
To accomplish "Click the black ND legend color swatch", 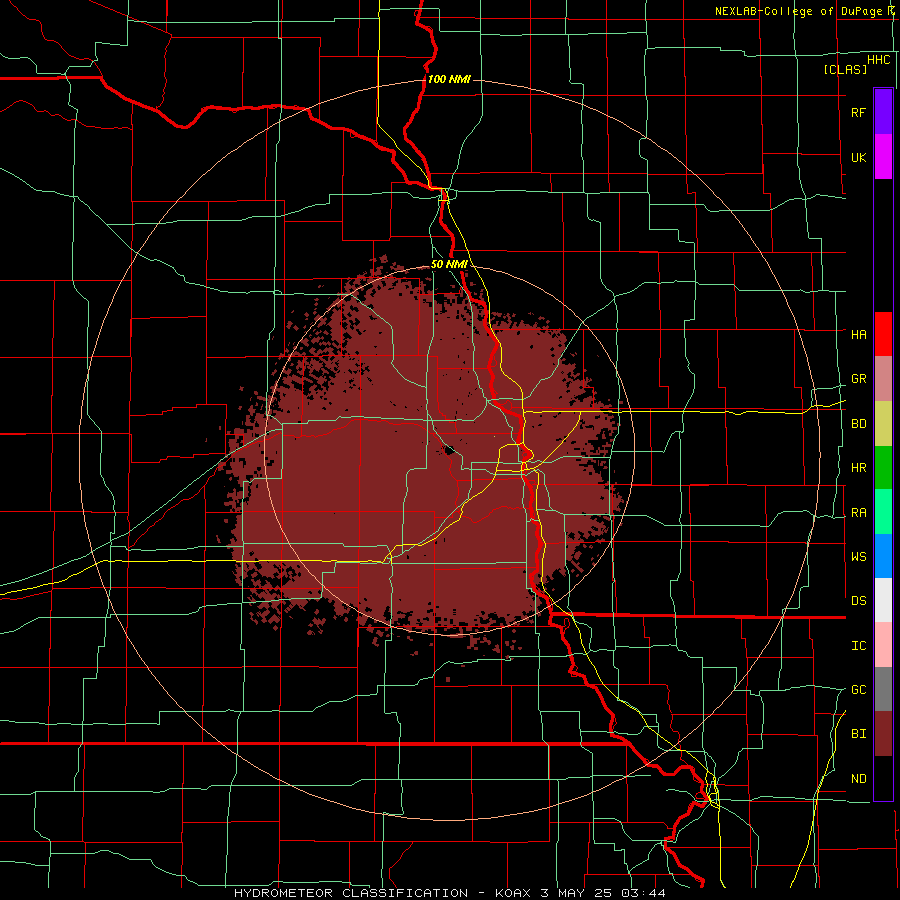I will 883,778.
